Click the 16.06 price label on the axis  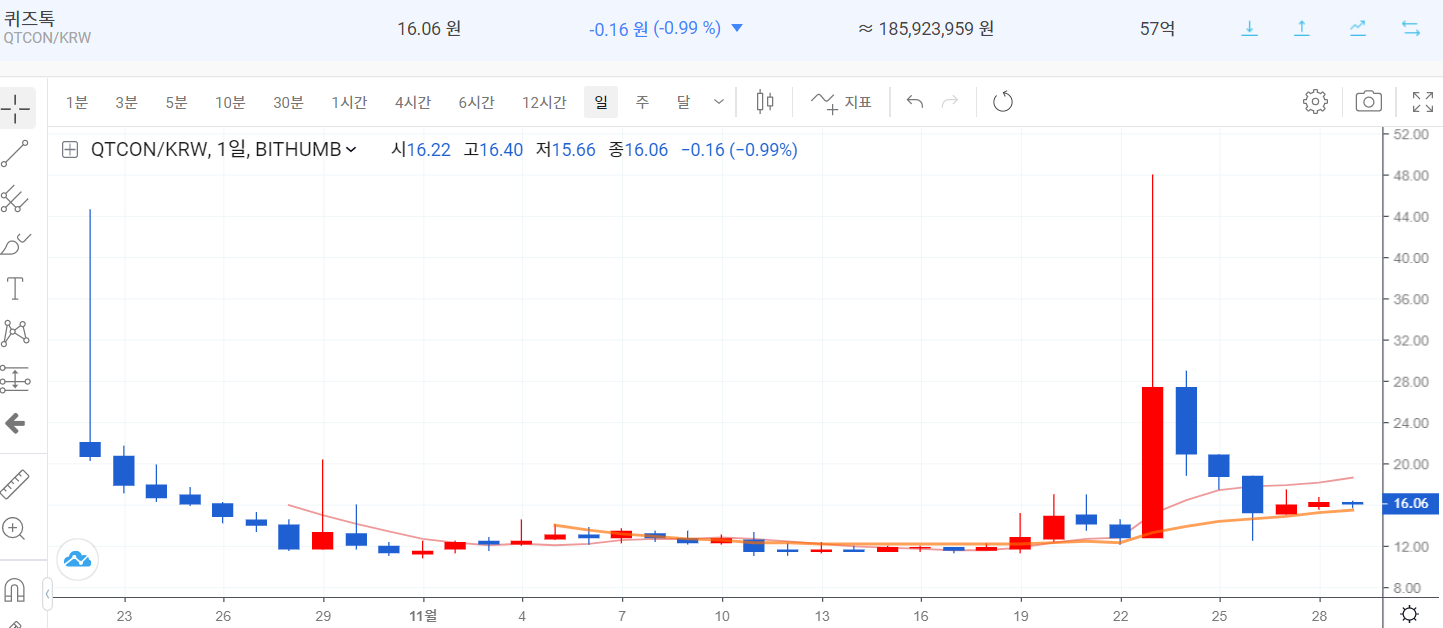click(x=1410, y=504)
